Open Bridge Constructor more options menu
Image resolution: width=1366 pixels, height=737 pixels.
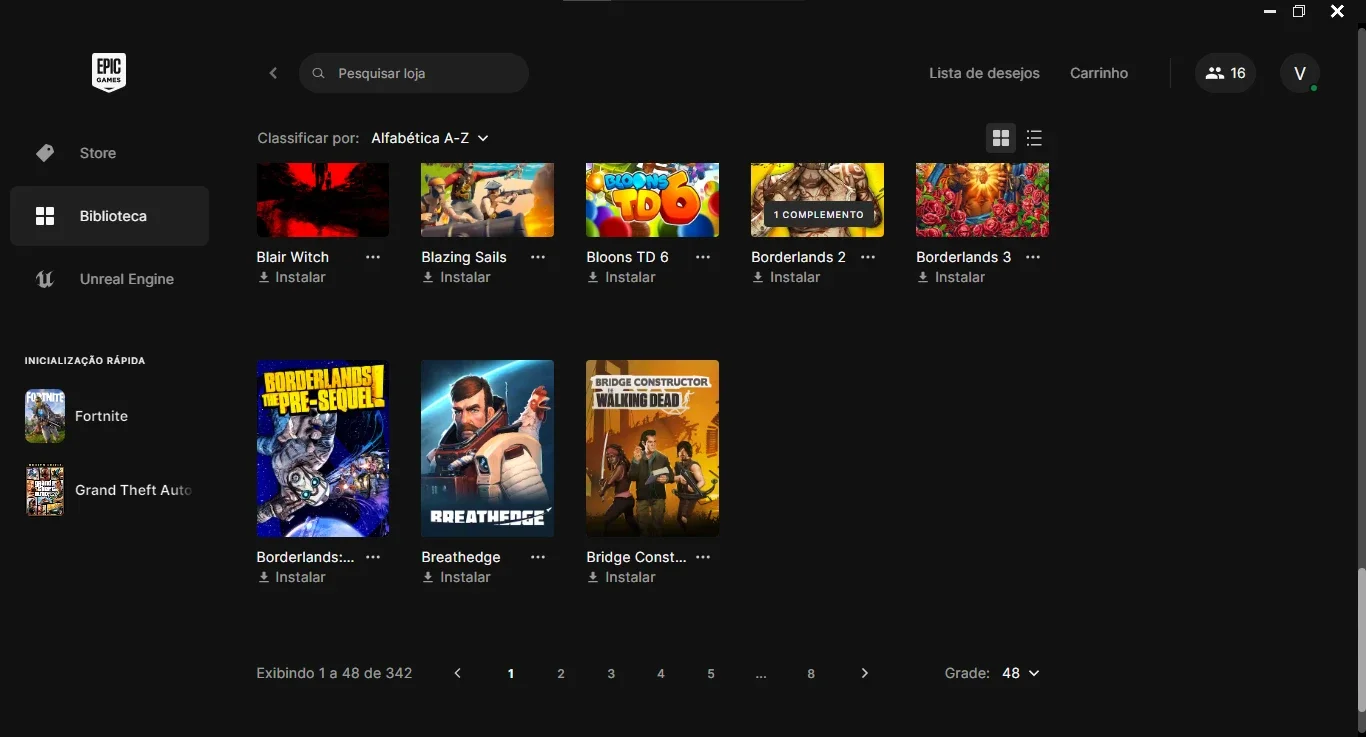703,557
